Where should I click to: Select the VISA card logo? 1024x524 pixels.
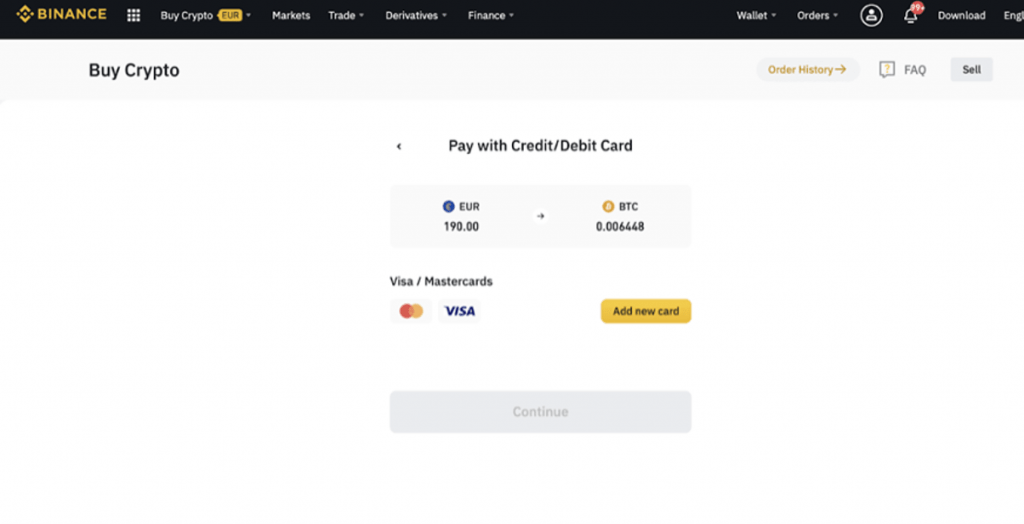459,311
